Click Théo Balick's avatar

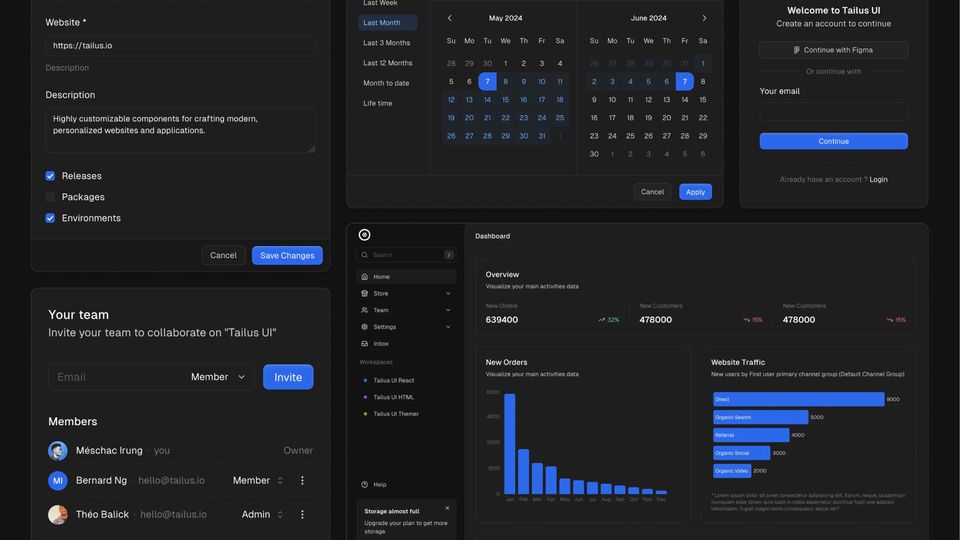coord(58,514)
